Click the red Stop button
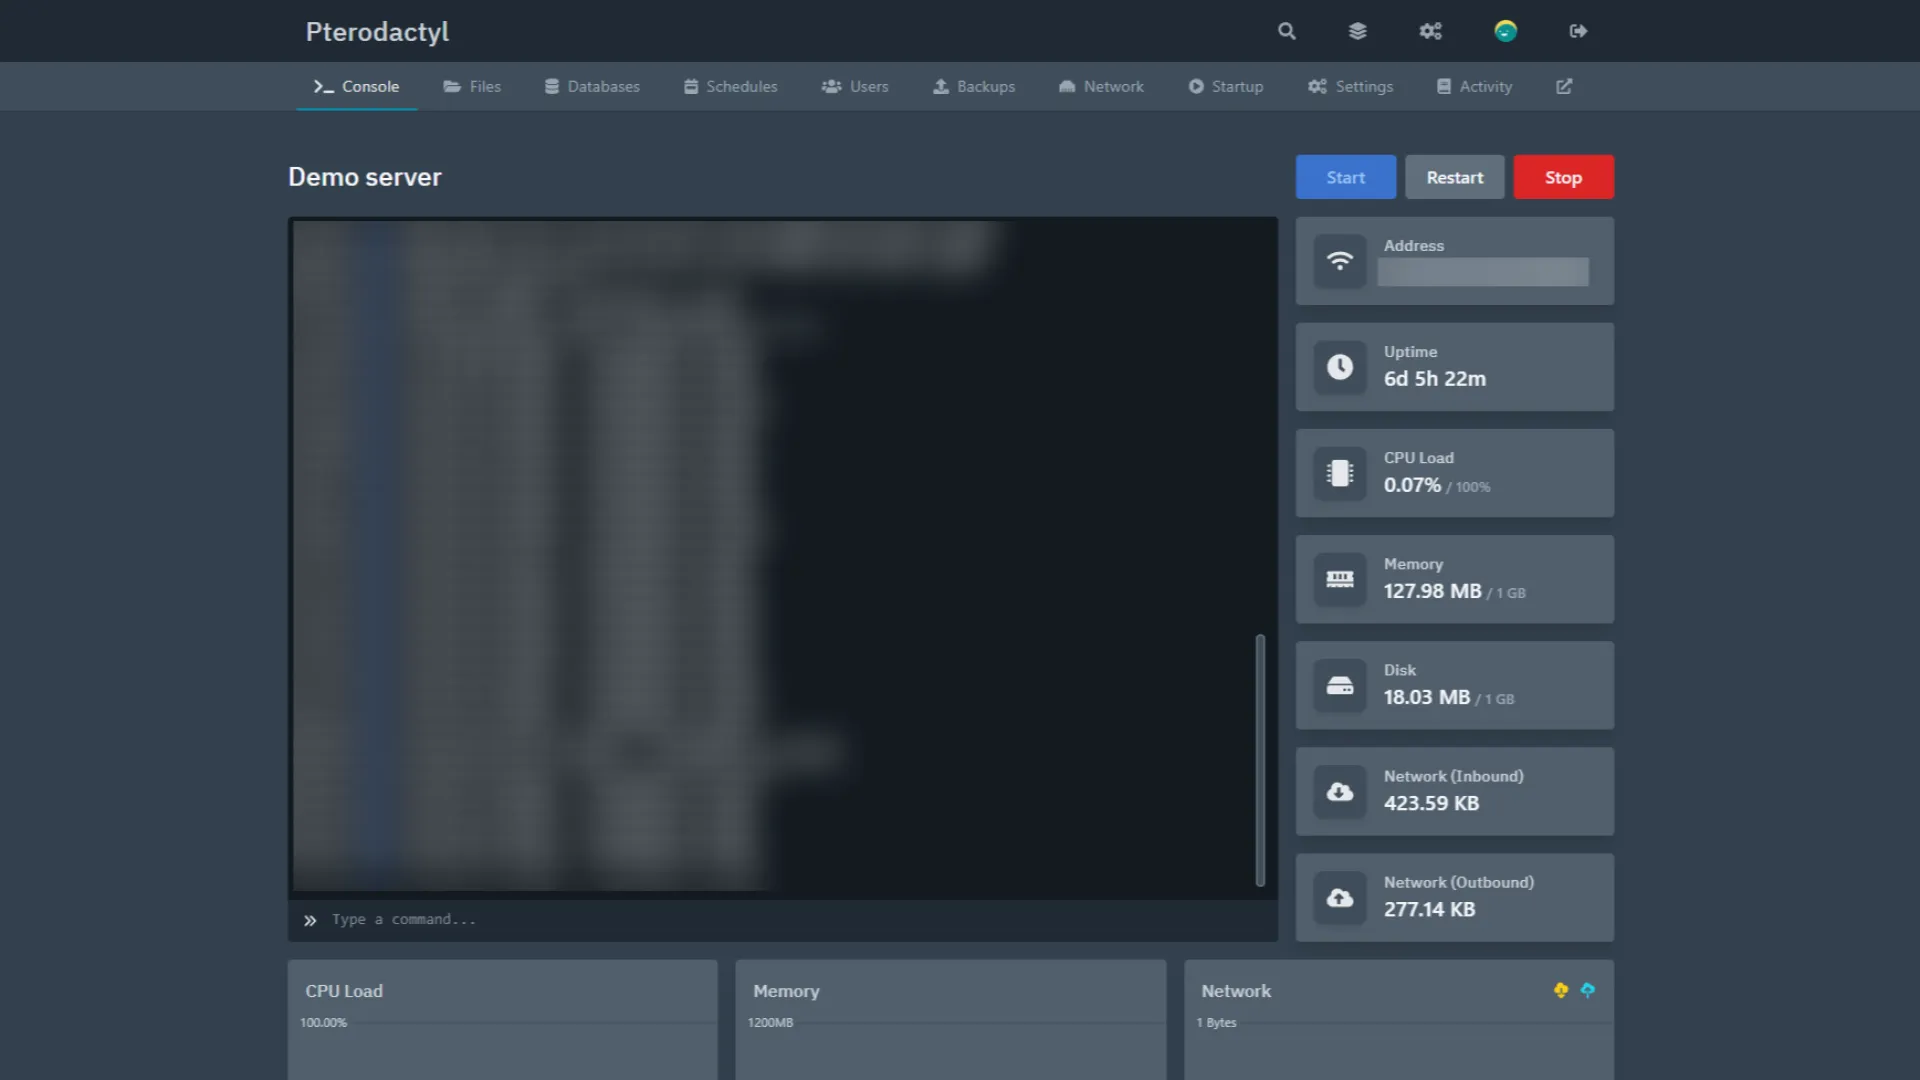Viewport: 1920px width, 1080px height. [1563, 177]
